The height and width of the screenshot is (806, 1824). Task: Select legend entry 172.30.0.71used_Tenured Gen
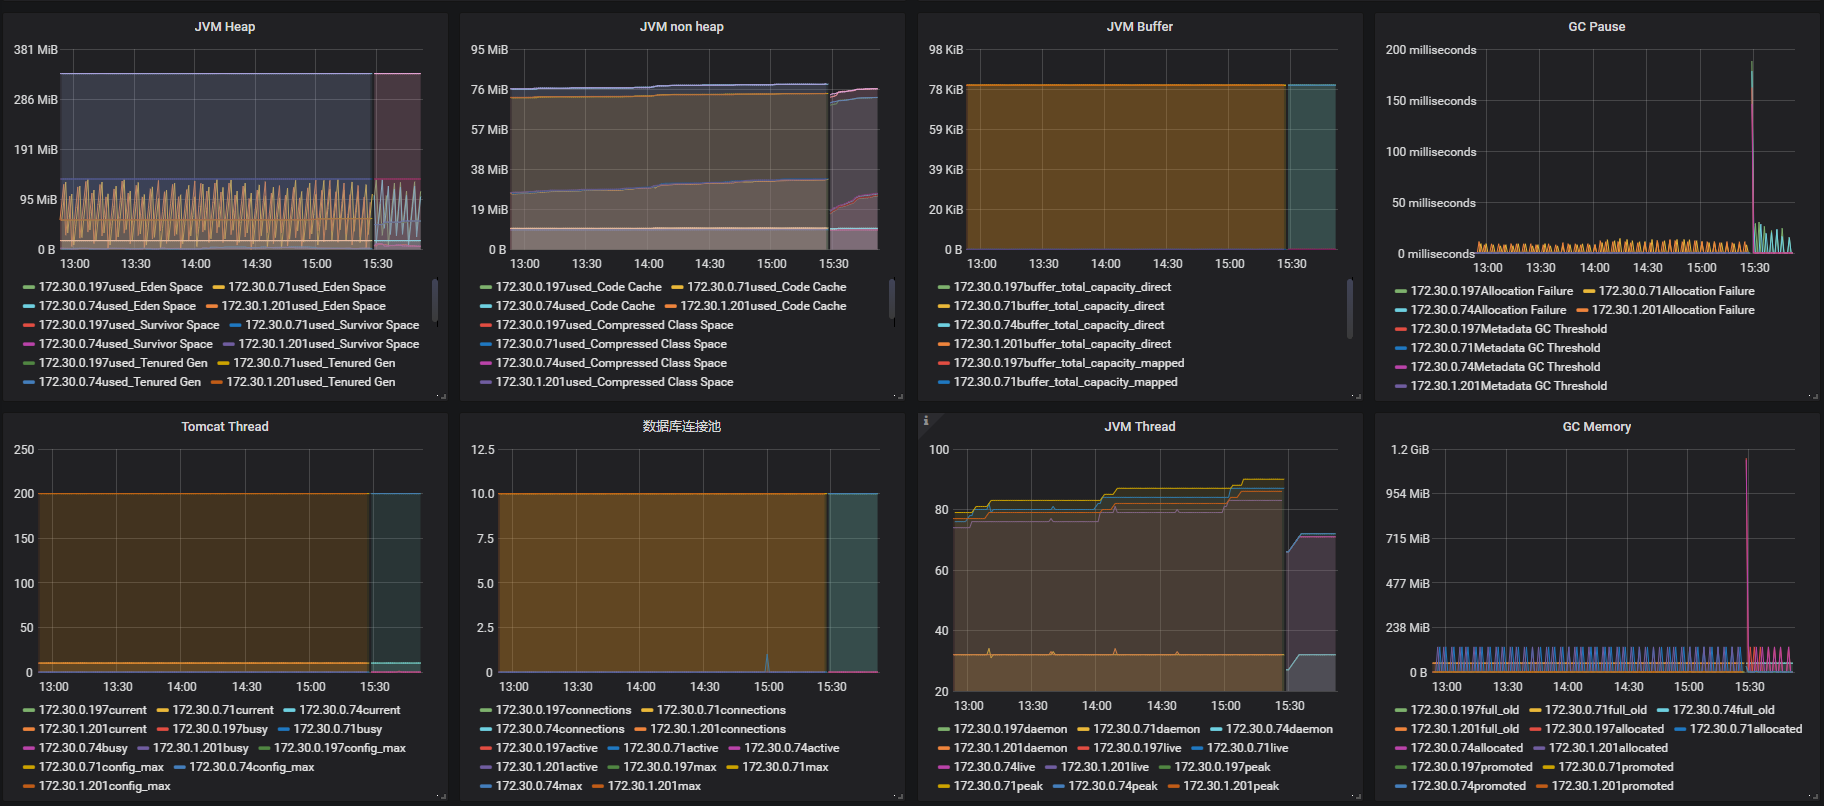(x=314, y=363)
